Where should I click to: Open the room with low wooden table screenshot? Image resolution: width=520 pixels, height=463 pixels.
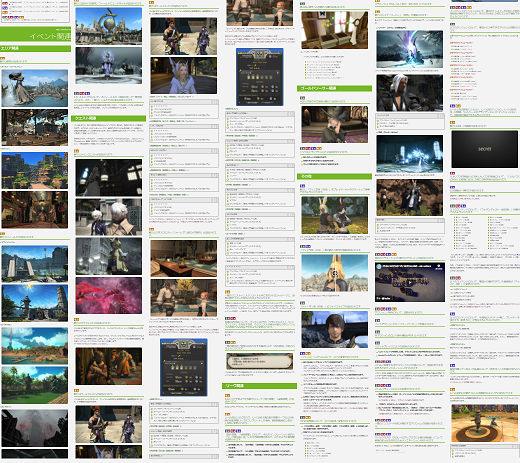pyautogui.click(x=184, y=258)
